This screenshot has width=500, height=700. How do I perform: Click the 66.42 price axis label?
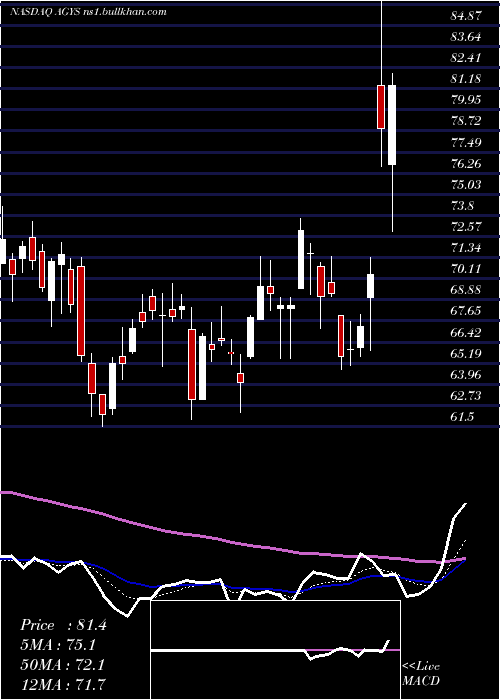pyautogui.click(x=466, y=333)
